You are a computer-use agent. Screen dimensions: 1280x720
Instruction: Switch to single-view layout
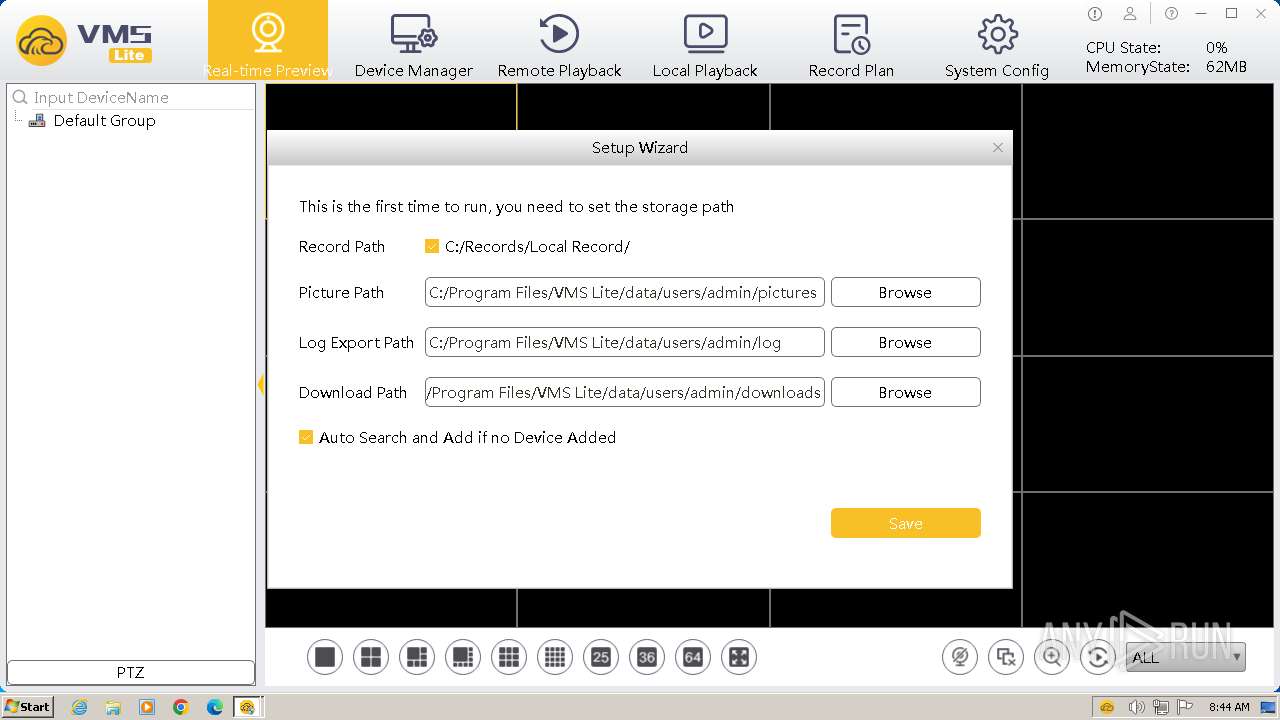point(325,657)
